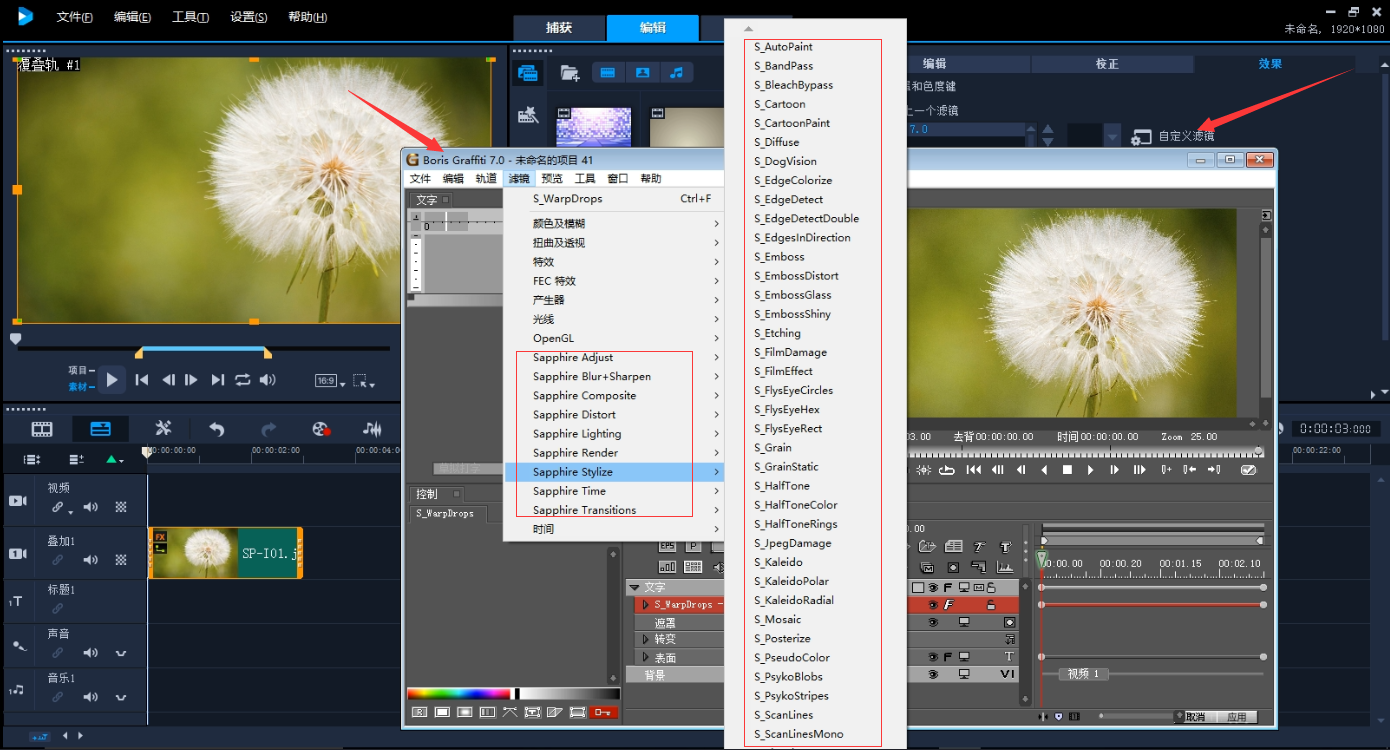Pick a hue from the rainbow color strip
This screenshot has height=750, width=1390.
tap(458, 693)
